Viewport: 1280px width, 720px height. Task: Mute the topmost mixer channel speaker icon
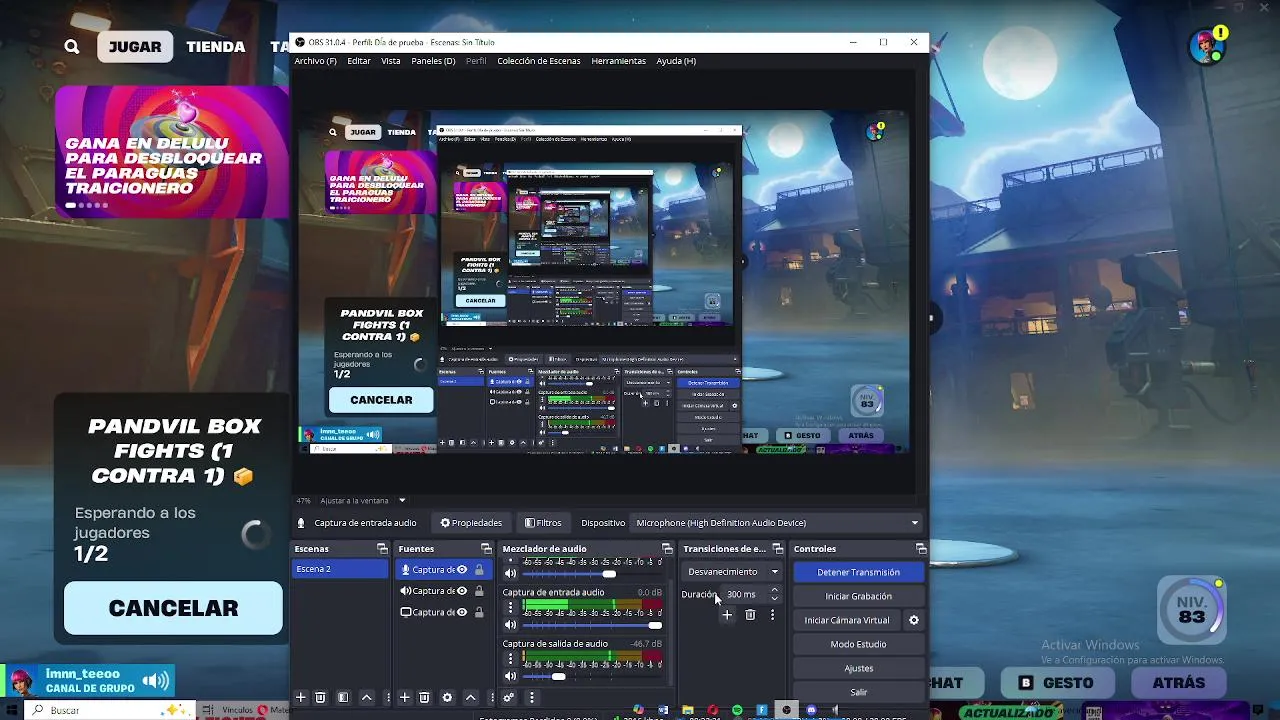coord(510,573)
